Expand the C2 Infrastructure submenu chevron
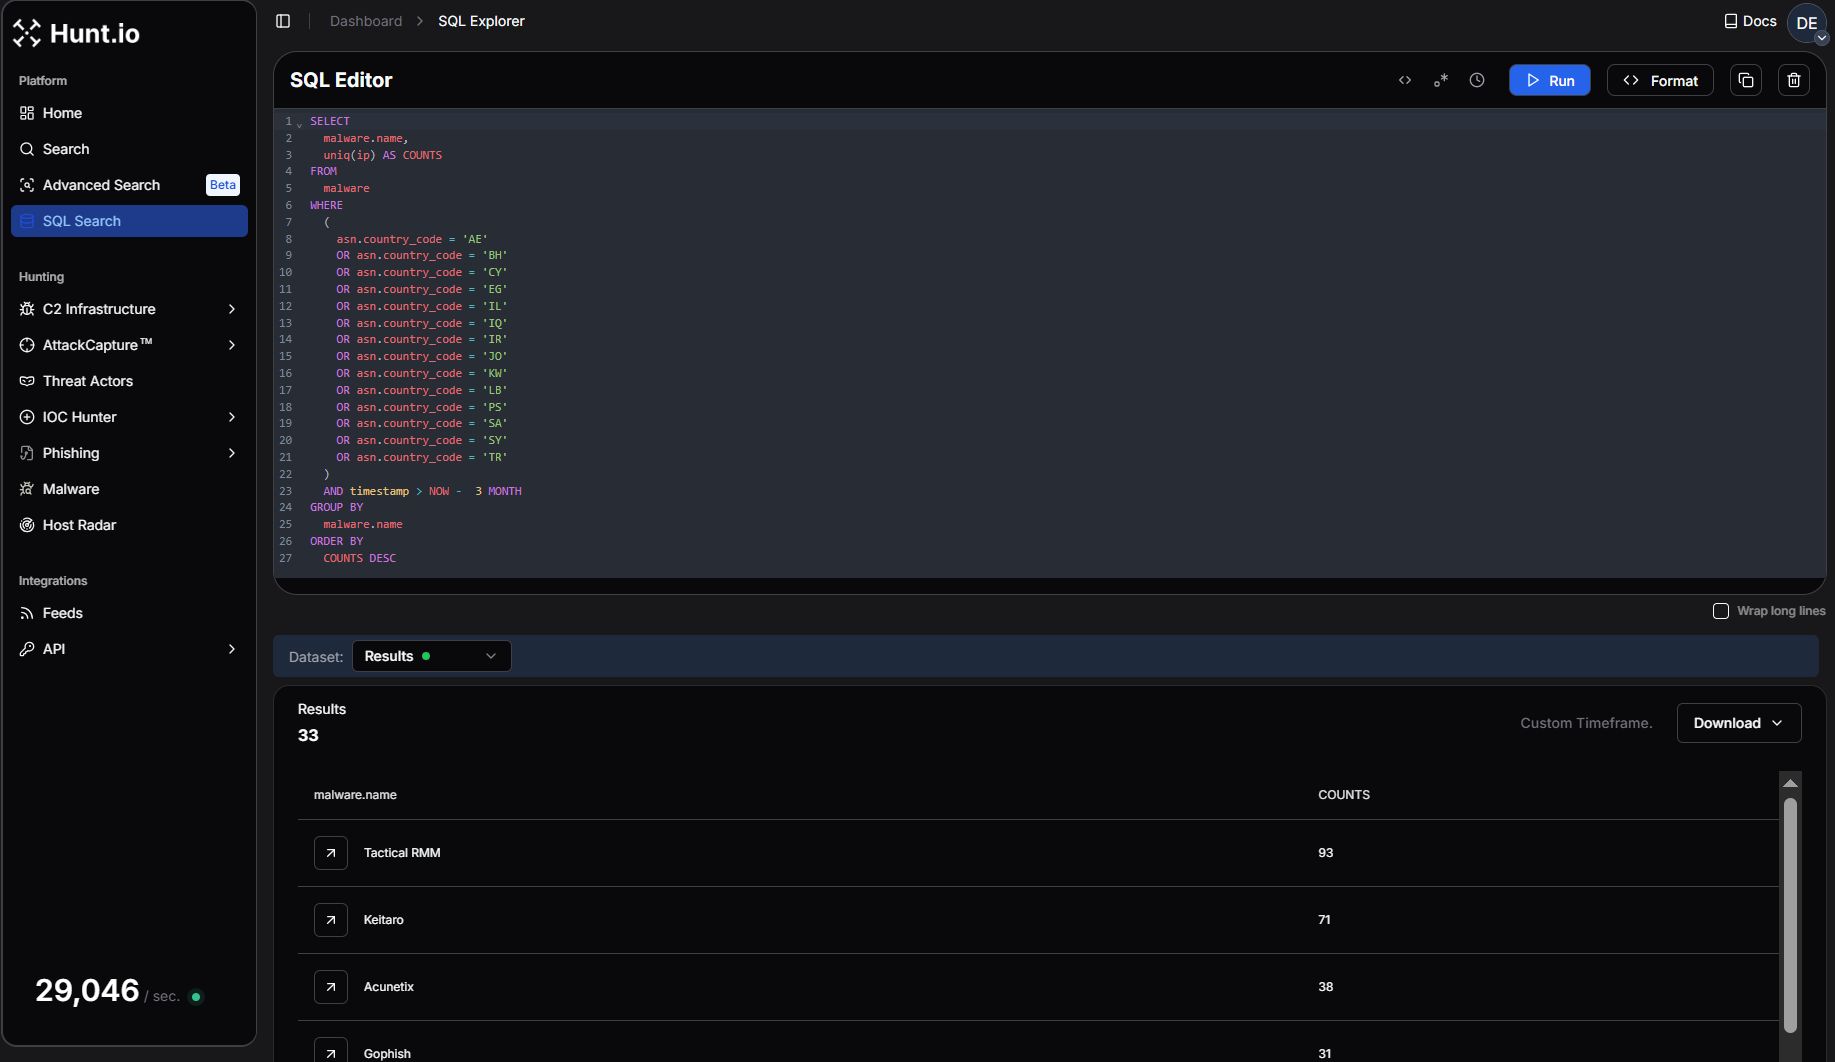Image resolution: width=1835 pixels, height=1062 pixels. (x=232, y=309)
